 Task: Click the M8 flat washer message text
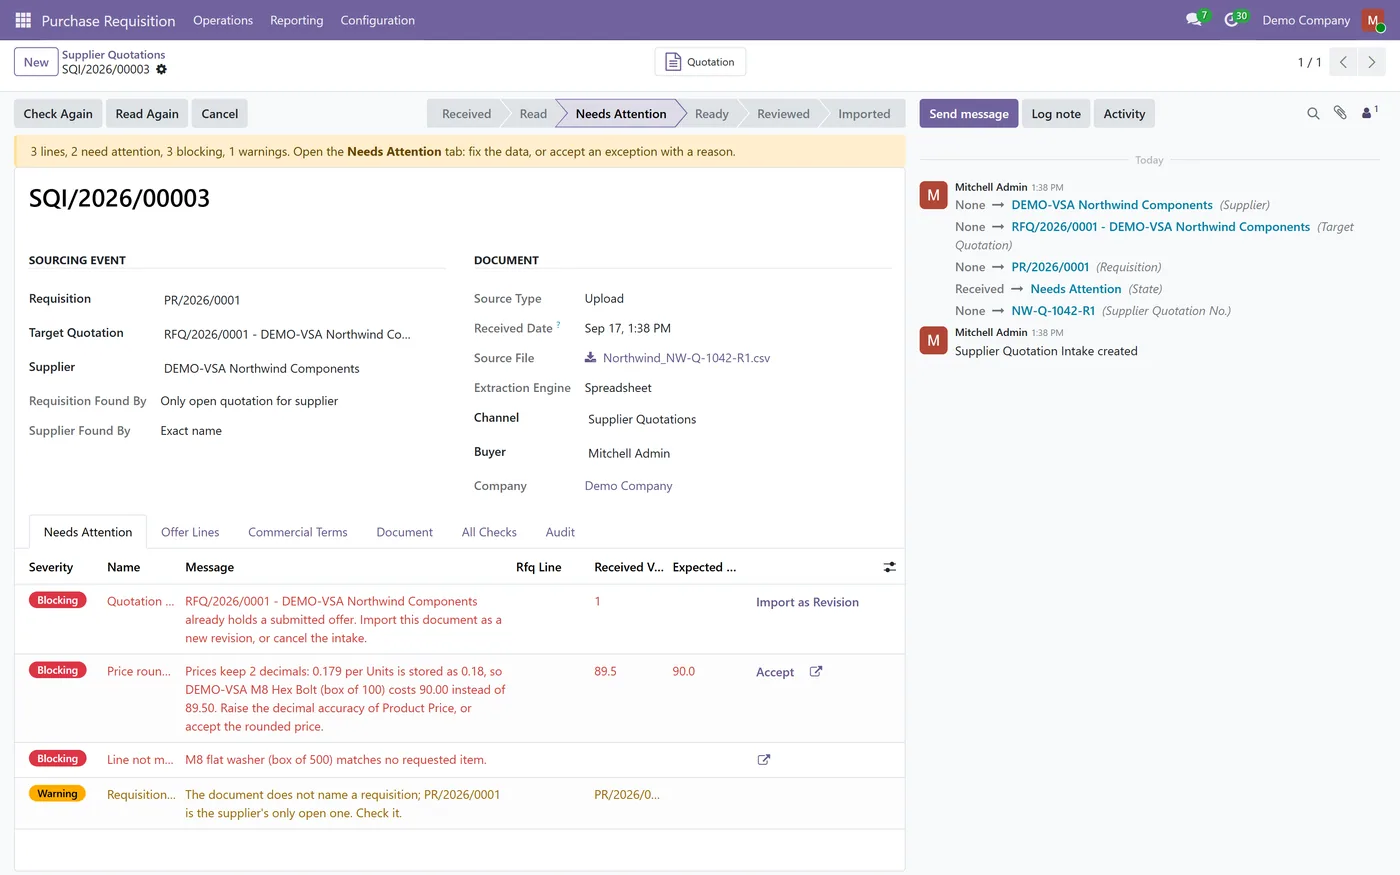[x=336, y=760]
